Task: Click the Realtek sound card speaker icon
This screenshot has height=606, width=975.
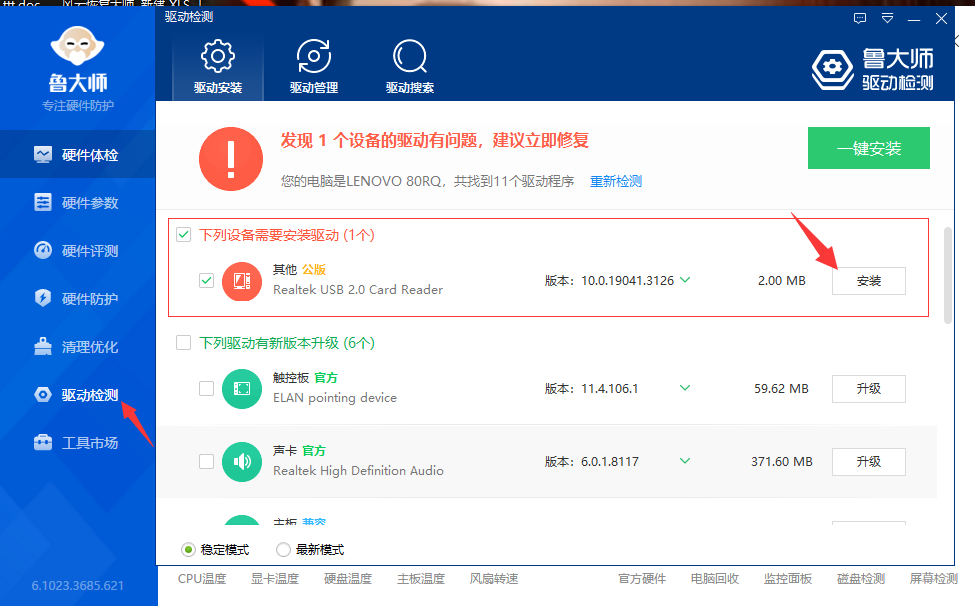Action: point(241,461)
